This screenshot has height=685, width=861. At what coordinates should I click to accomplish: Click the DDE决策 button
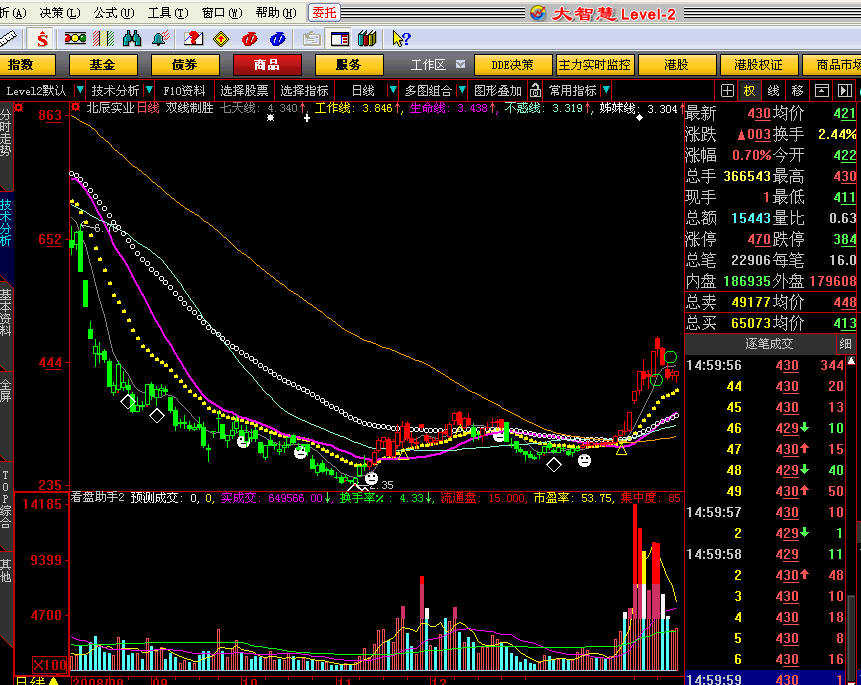(x=513, y=65)
